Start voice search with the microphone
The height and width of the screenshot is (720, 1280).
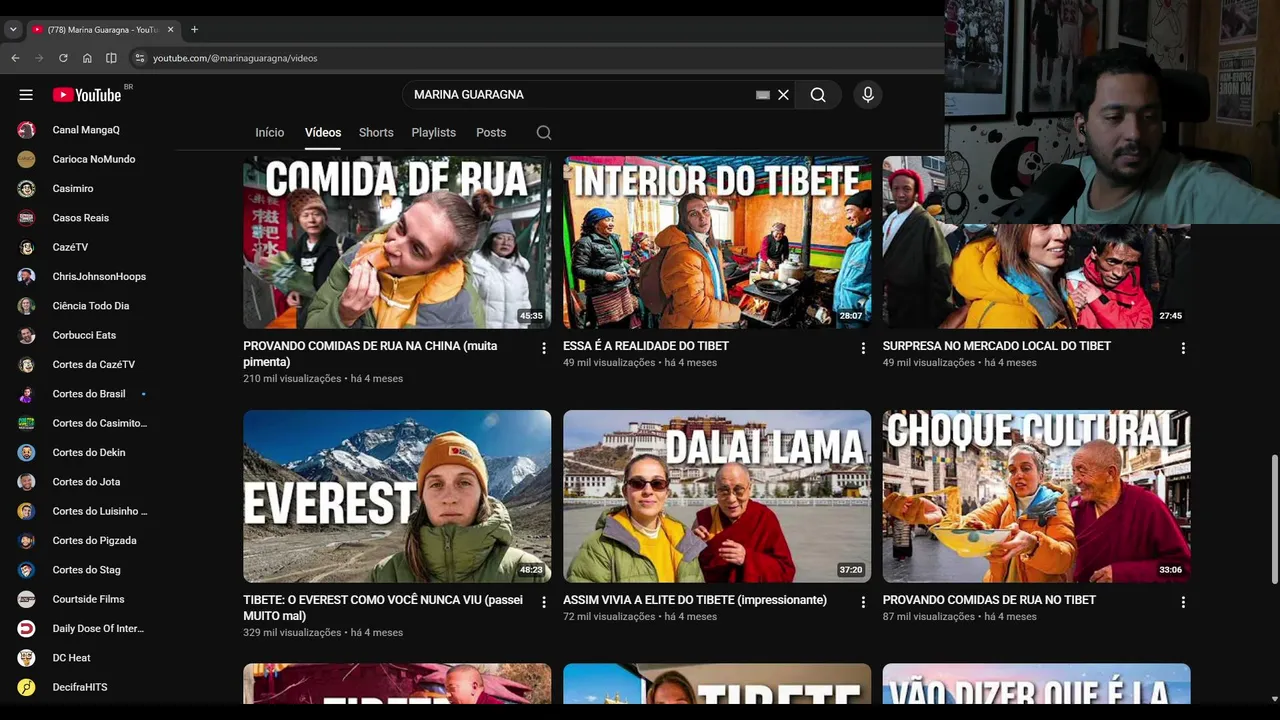click(x=868, y=95)
